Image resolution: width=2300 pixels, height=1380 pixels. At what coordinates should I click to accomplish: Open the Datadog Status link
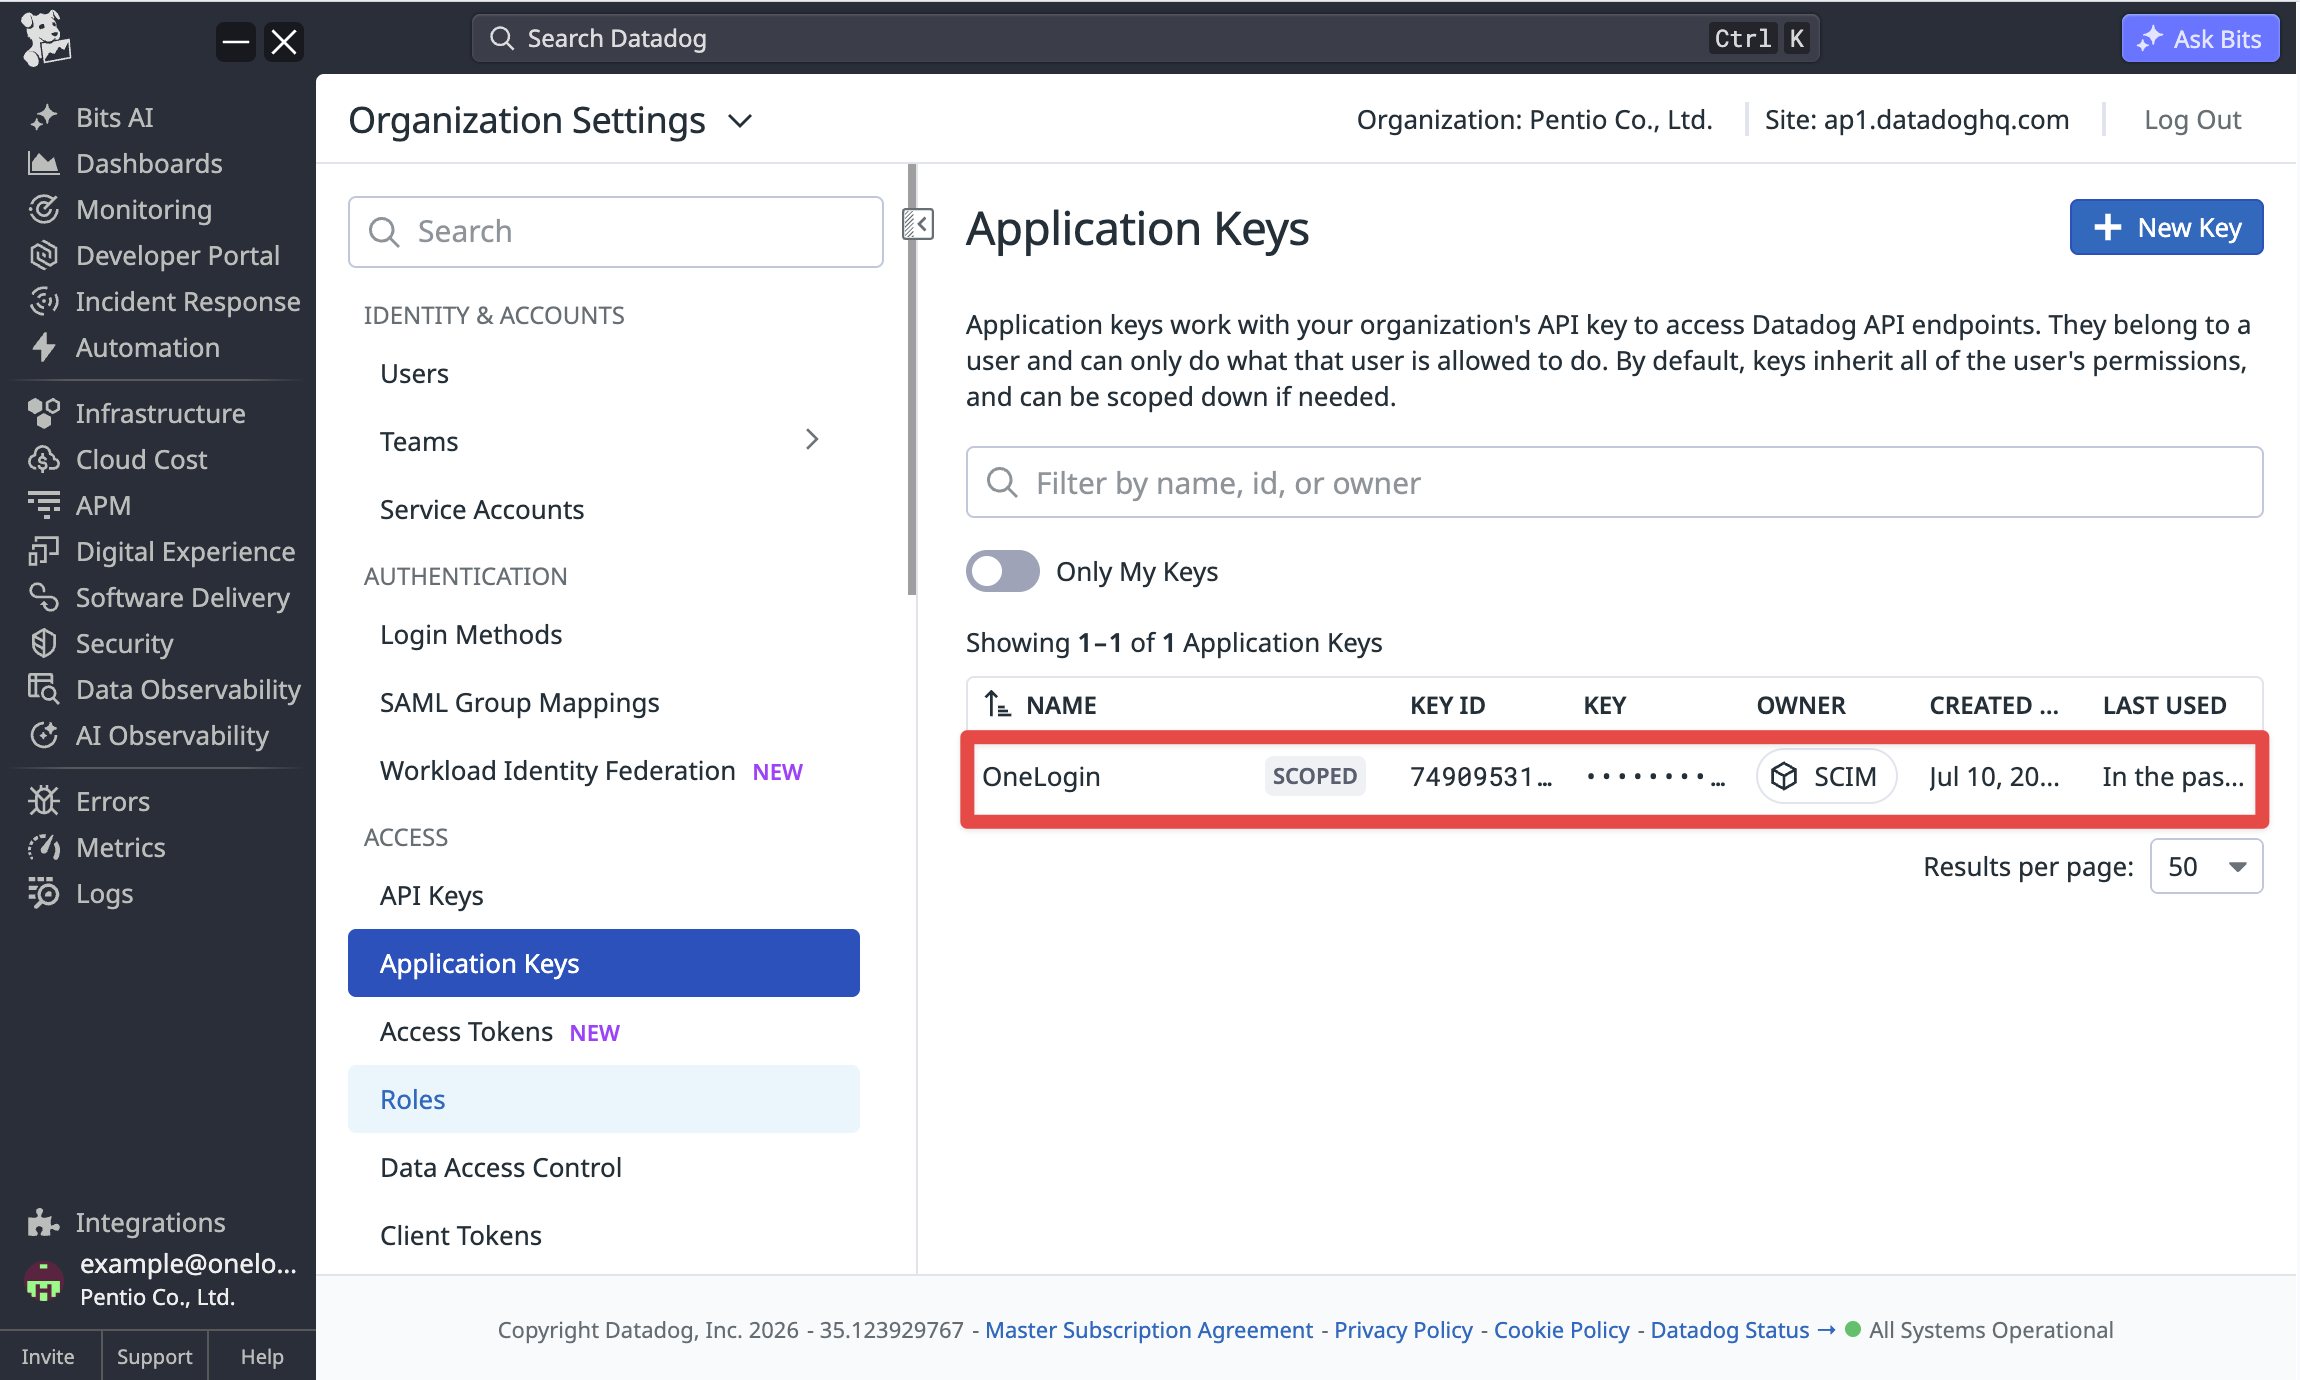(1742, 1330)
